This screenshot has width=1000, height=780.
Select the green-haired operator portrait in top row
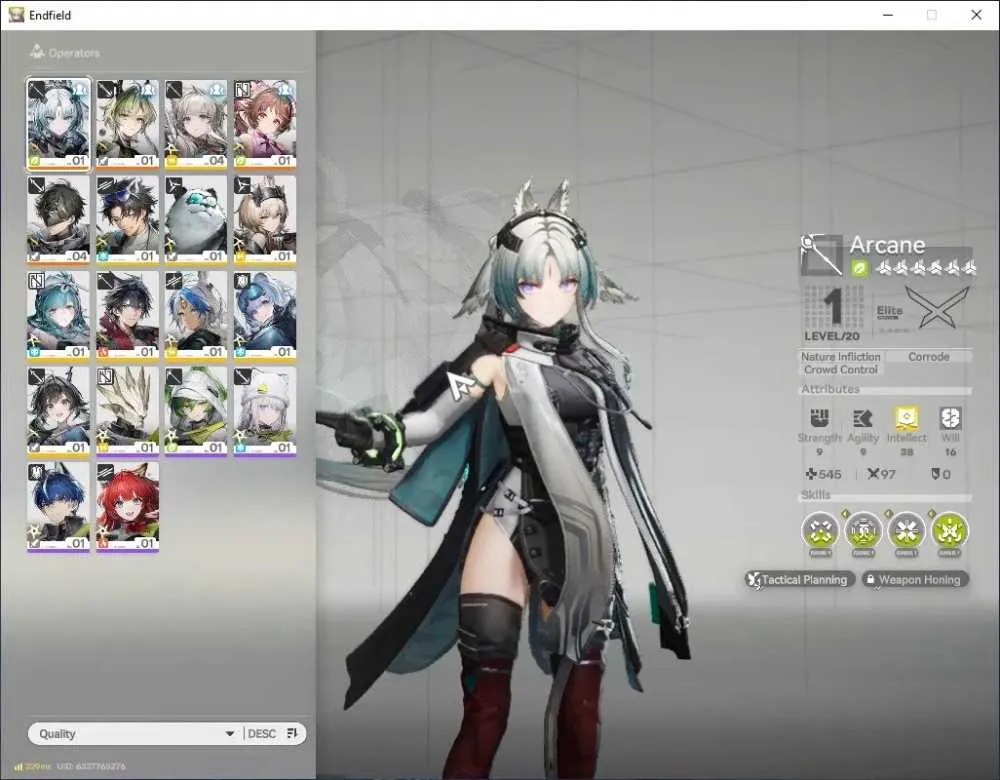click(128, 124)
